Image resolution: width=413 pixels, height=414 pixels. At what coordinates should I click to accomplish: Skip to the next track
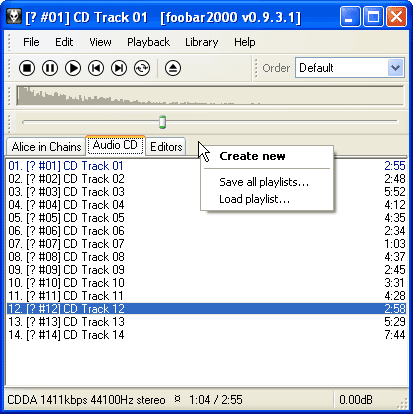(119, 68)
